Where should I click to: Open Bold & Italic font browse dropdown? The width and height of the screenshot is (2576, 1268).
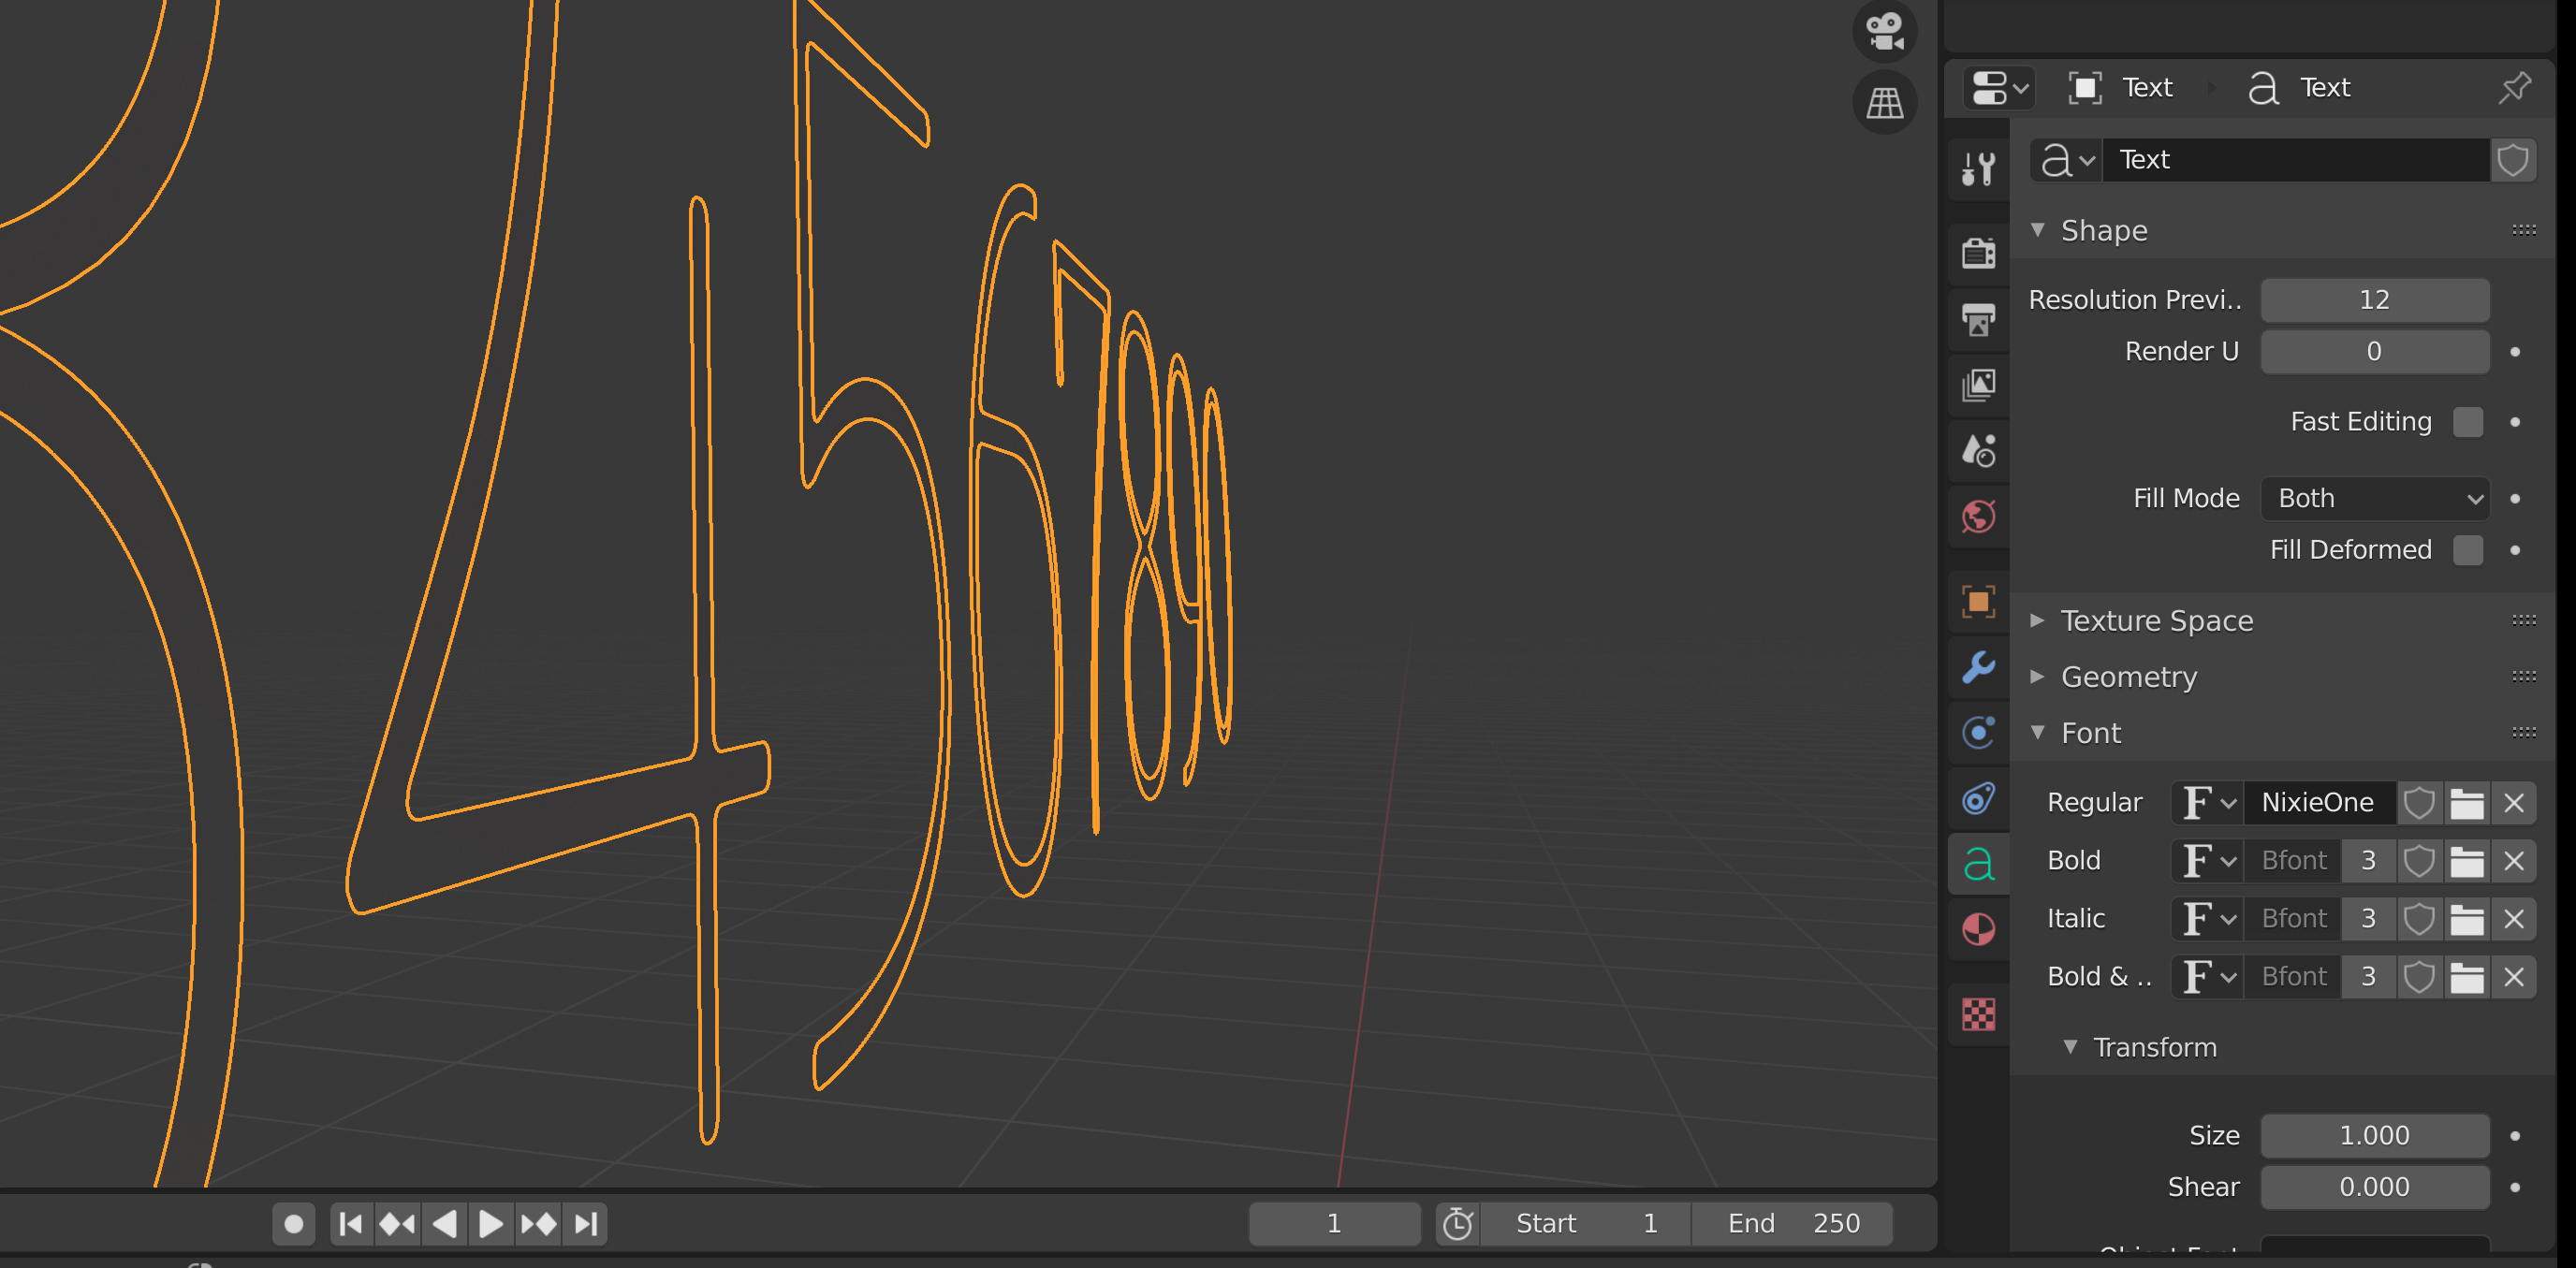(x=2208, y=977)
